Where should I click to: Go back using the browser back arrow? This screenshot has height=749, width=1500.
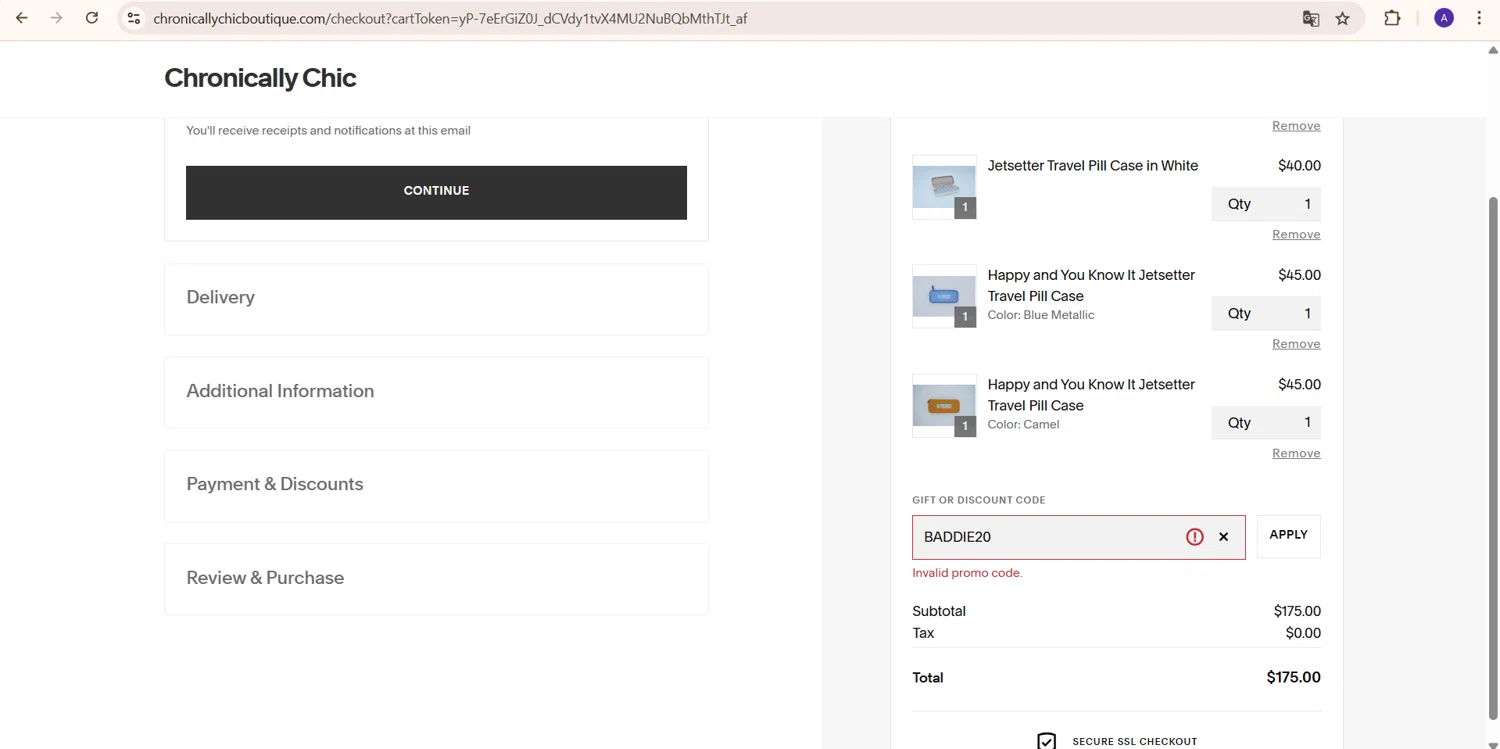(x=22, y=18)
